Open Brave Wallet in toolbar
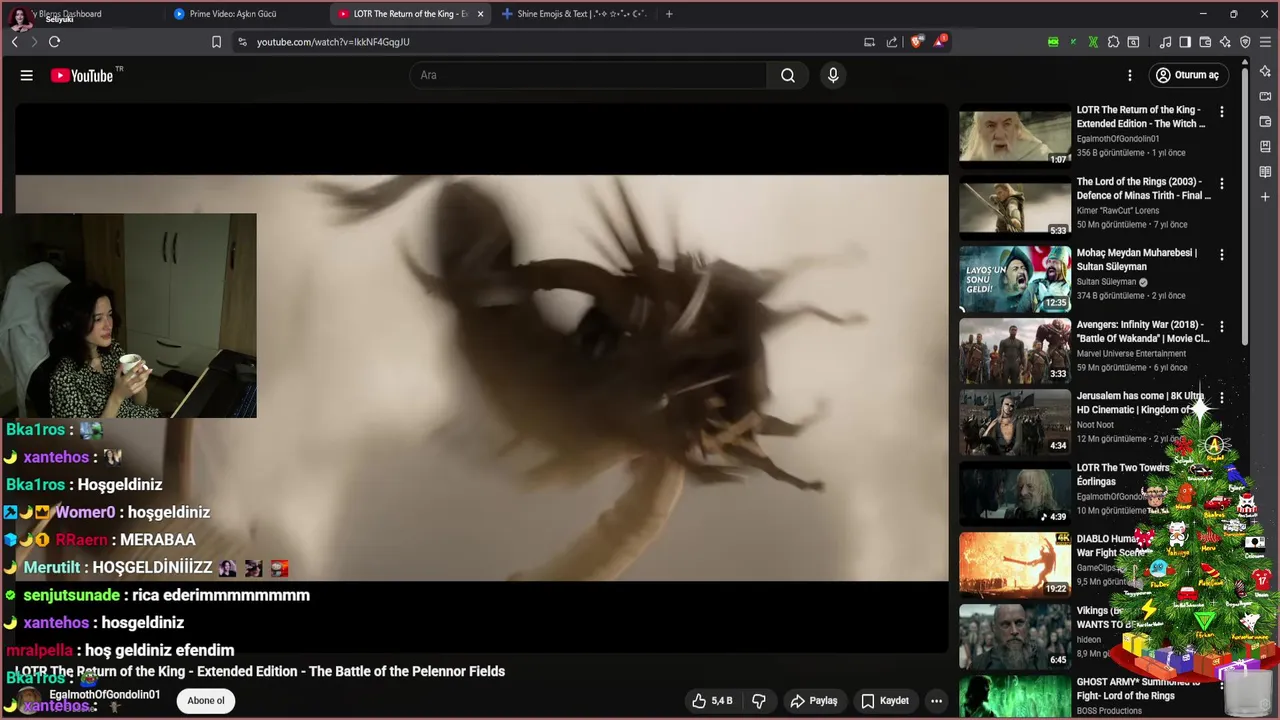This screenshot has height=720, width=1280. tap(1205, 42)
